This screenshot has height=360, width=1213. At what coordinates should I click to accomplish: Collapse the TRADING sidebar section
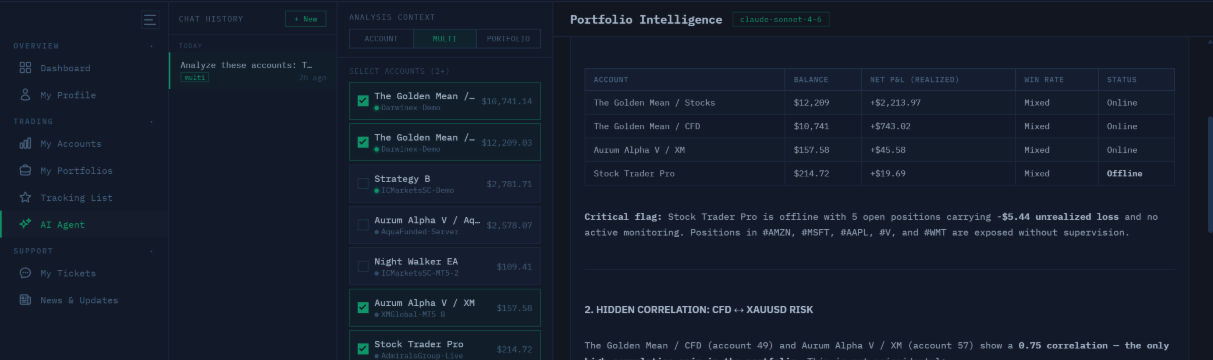(x=151, y=122)
